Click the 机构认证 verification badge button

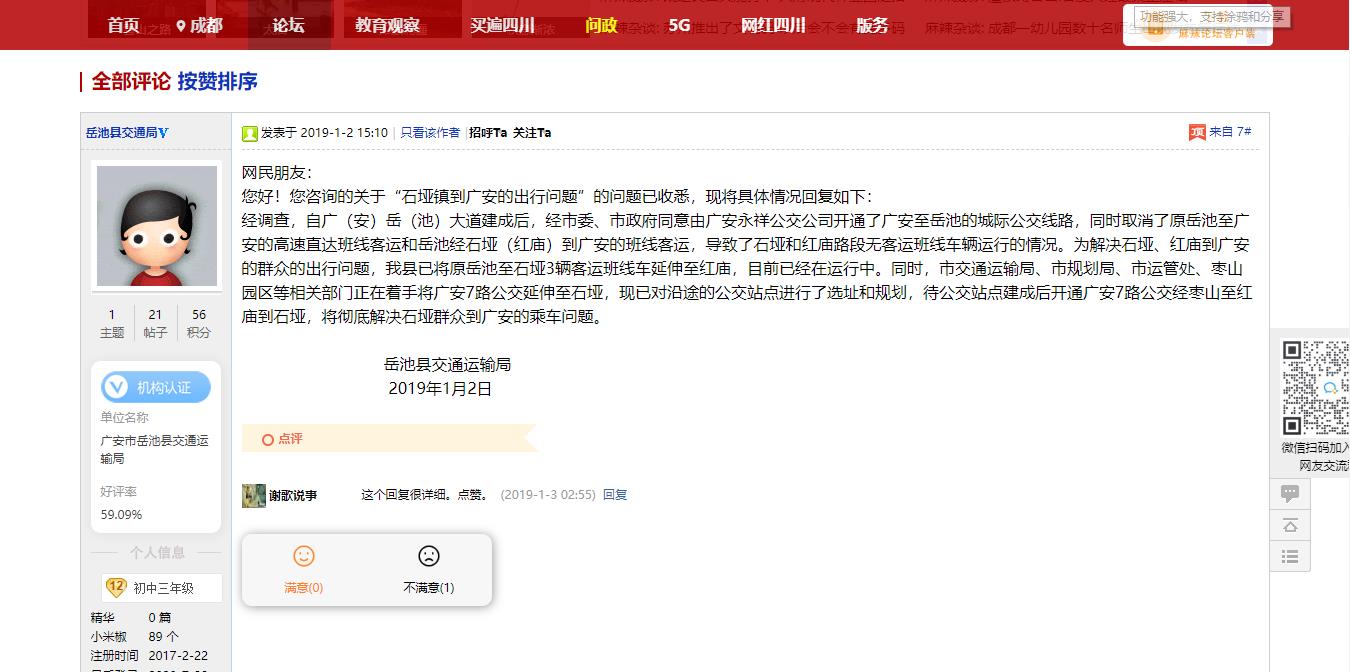pyautogui.click(x=156, y=387)
